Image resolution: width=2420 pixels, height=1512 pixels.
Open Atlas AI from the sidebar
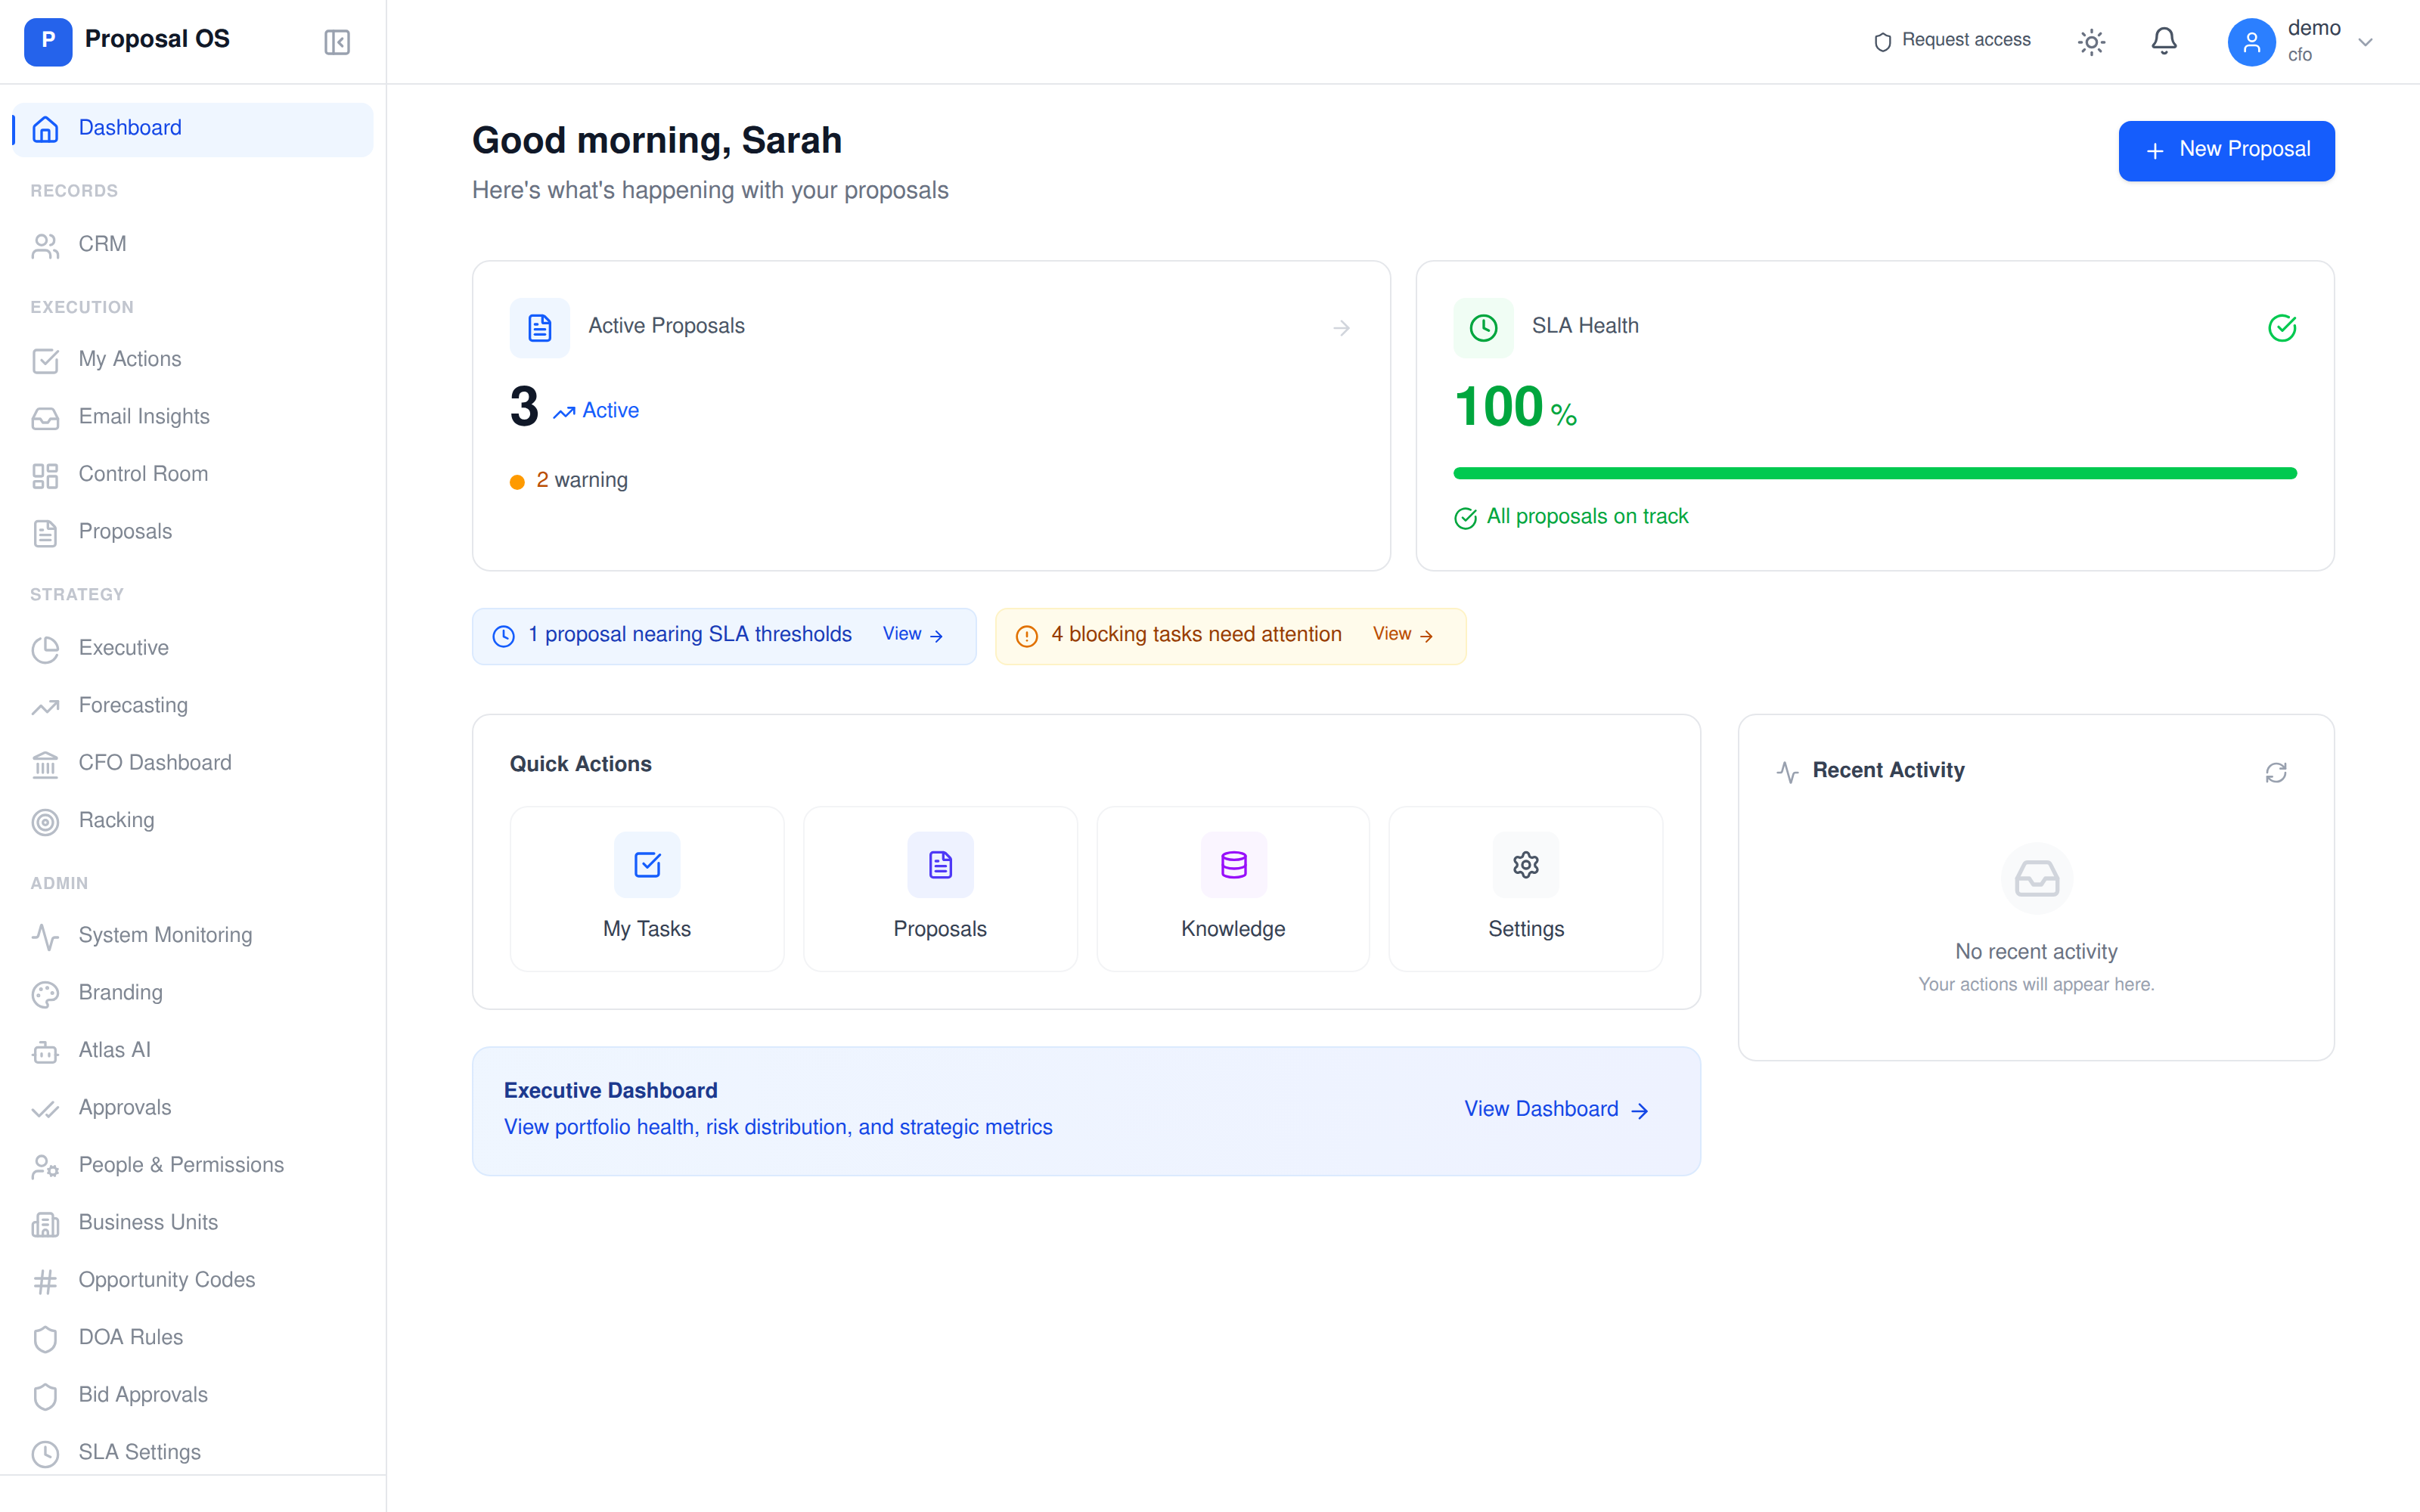click(x=113, y=1050)
